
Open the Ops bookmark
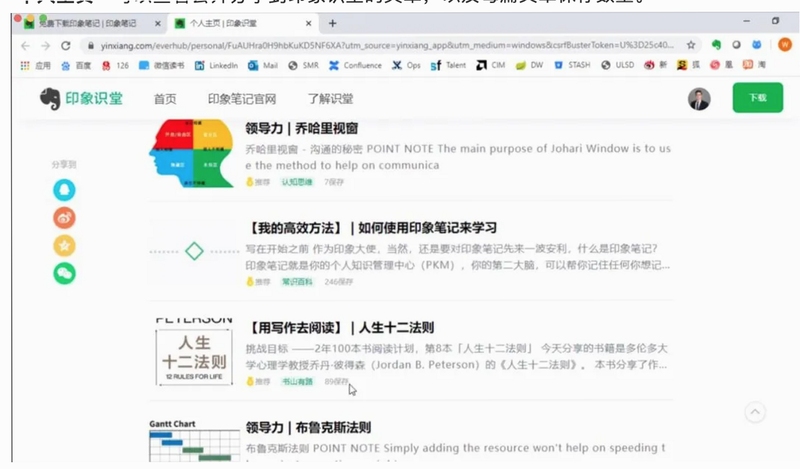click(x=406, y=65)
